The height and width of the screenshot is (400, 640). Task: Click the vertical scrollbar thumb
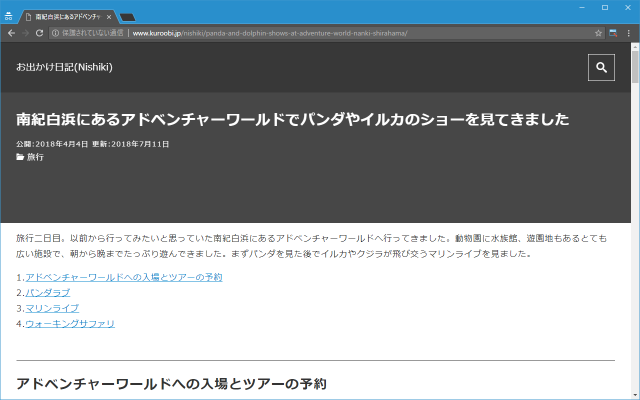point(635,67)
